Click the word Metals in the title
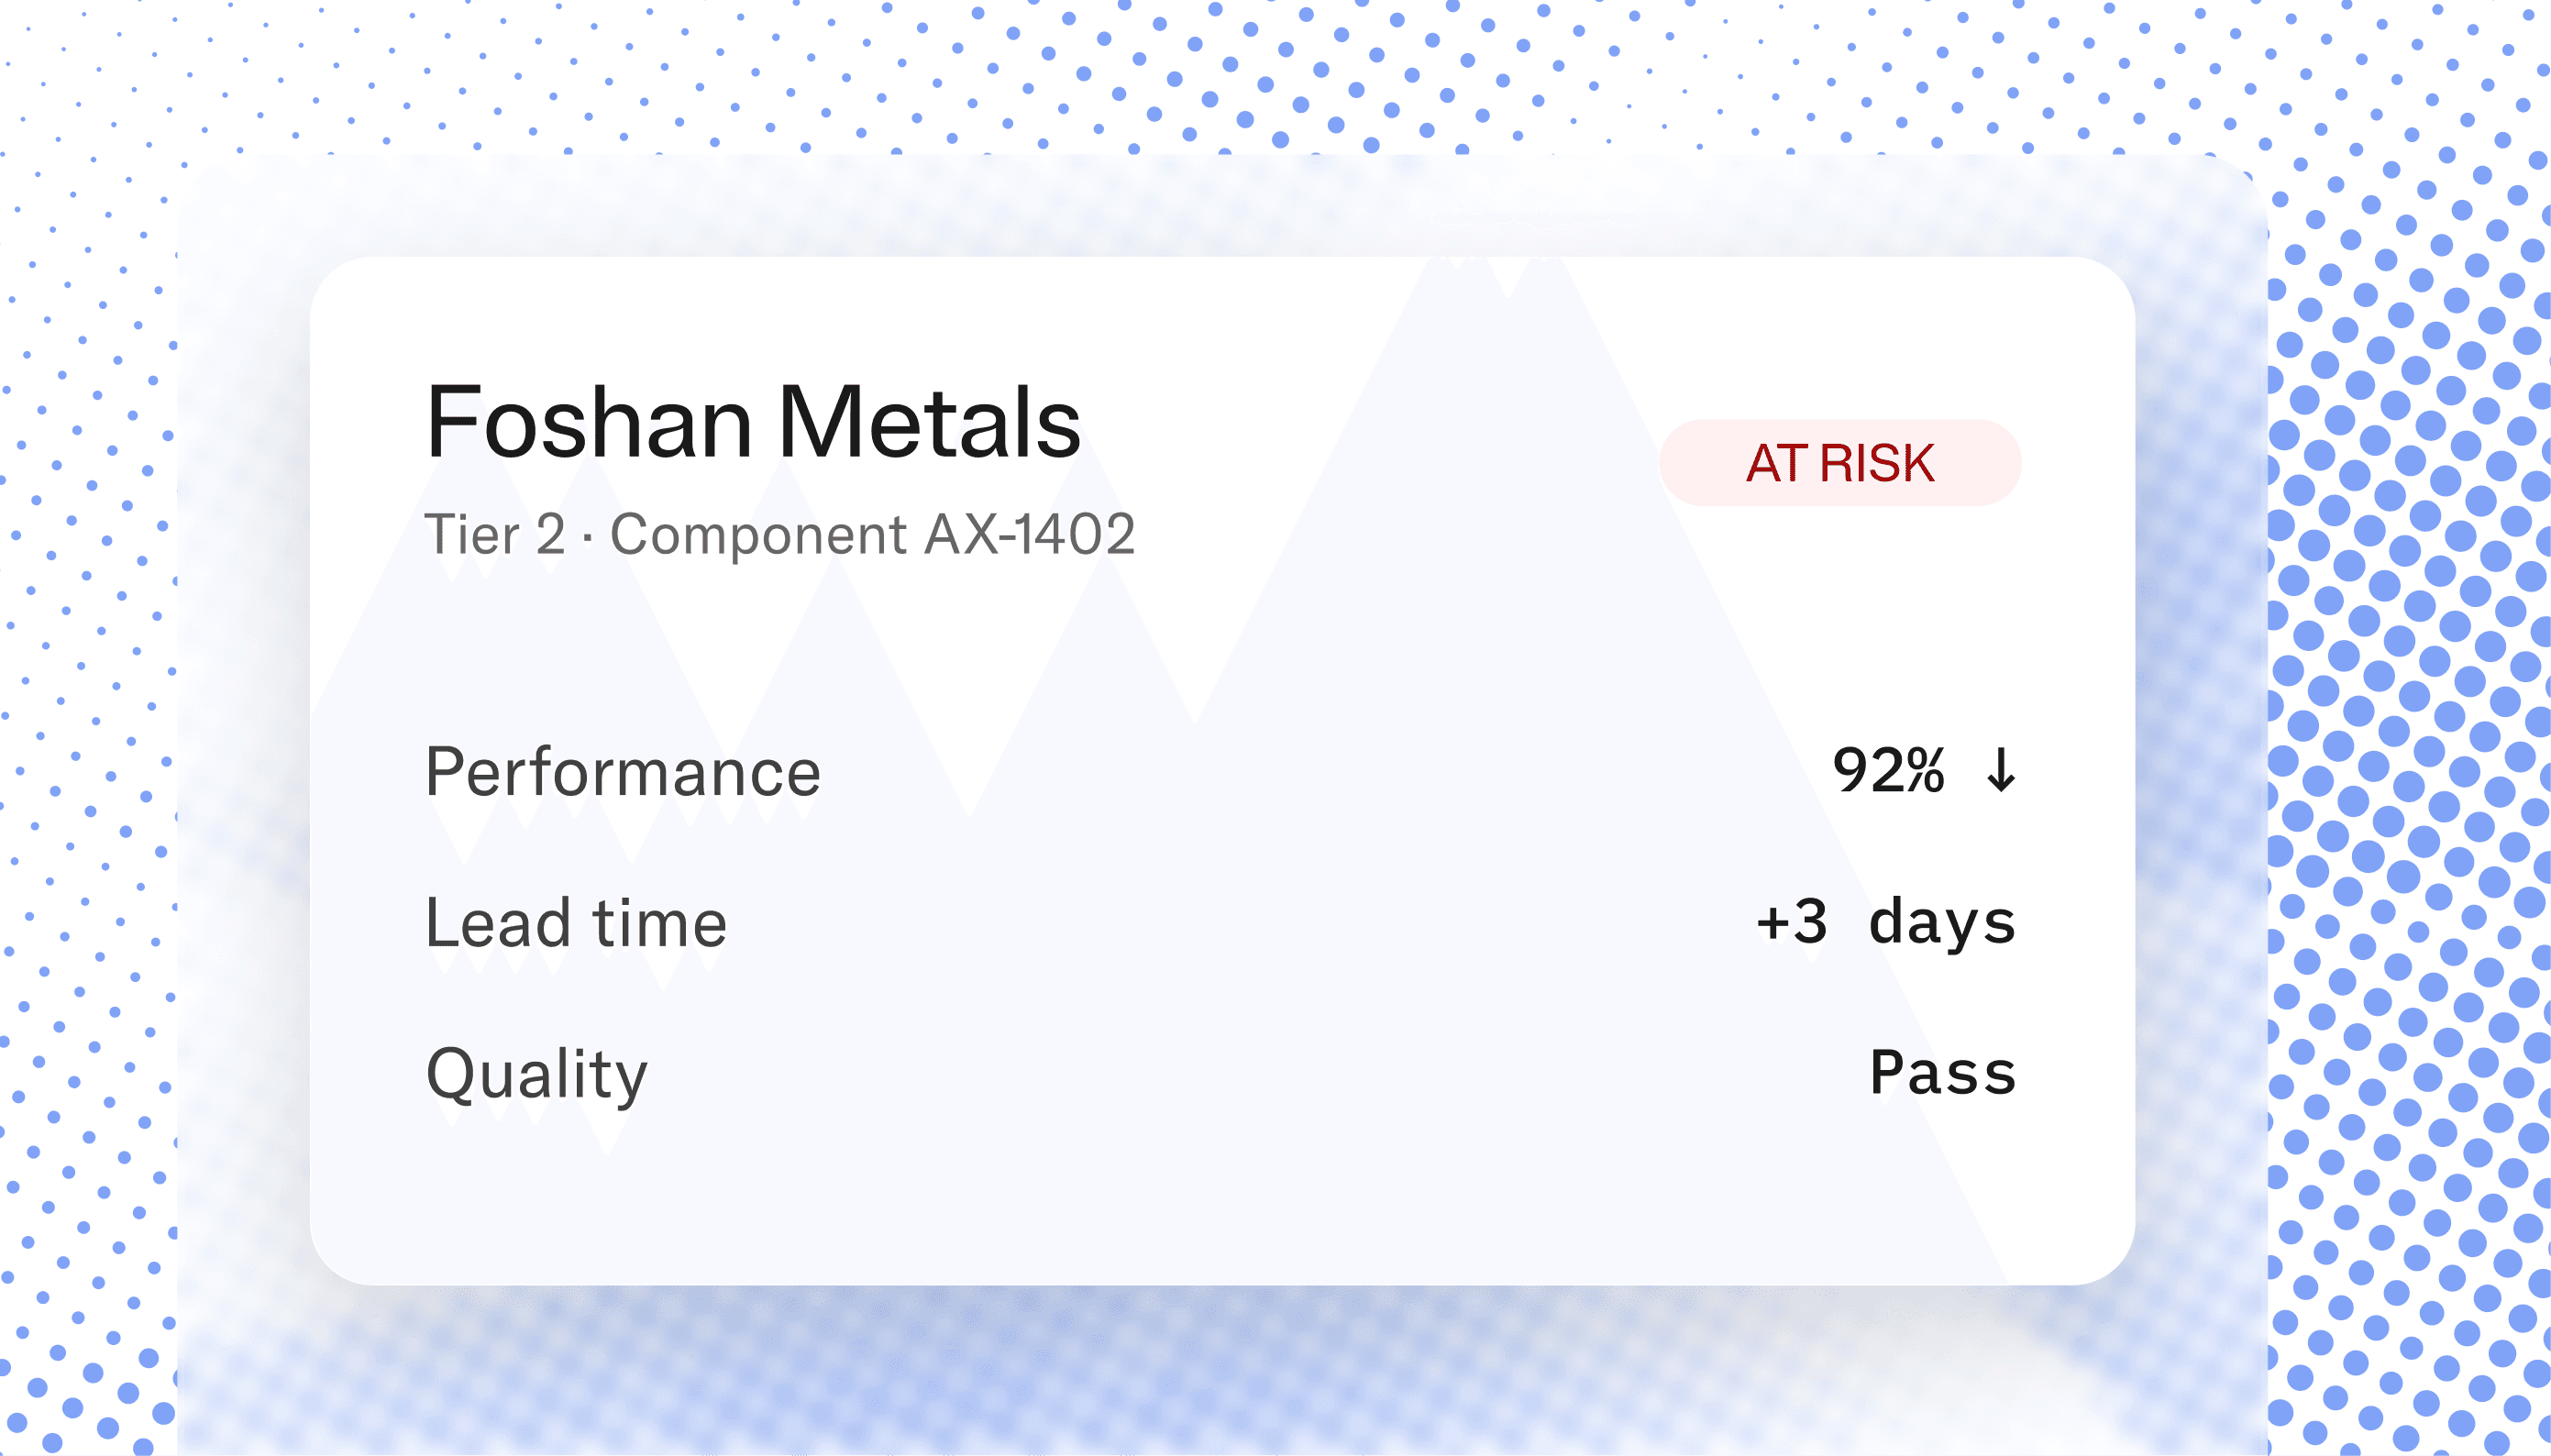Image resolution: width=2551 pixels, height=1456 pixels. tap(930, 422)
